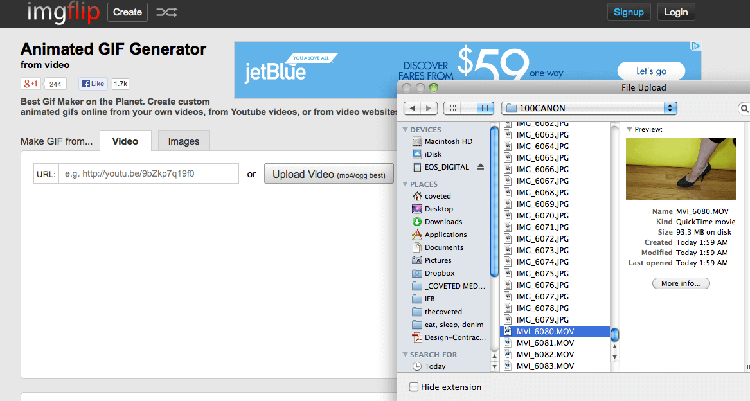The width and height of the screenshot is (750, 401).
Task: Collapse the Preview disclosure triangle
Action: click(629, 129)
